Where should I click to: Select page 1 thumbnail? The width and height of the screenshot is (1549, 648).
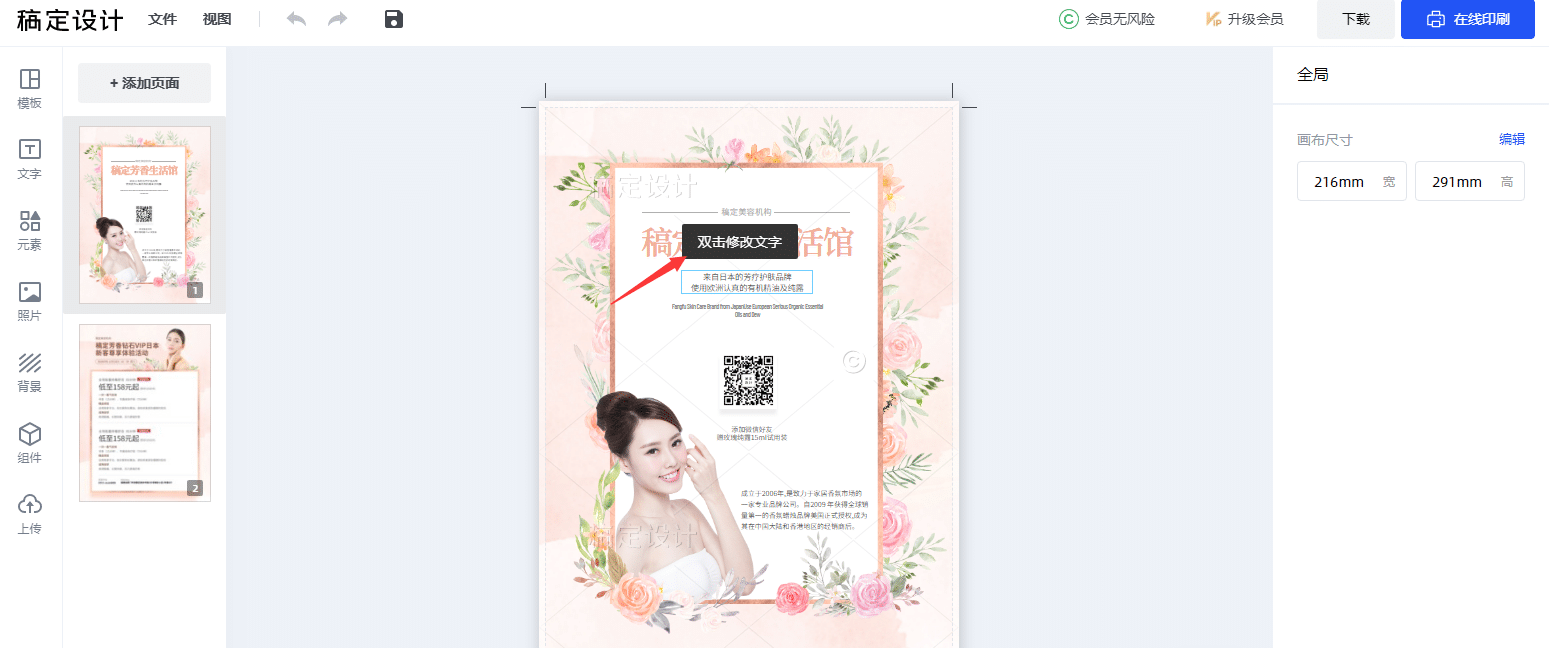145,214
